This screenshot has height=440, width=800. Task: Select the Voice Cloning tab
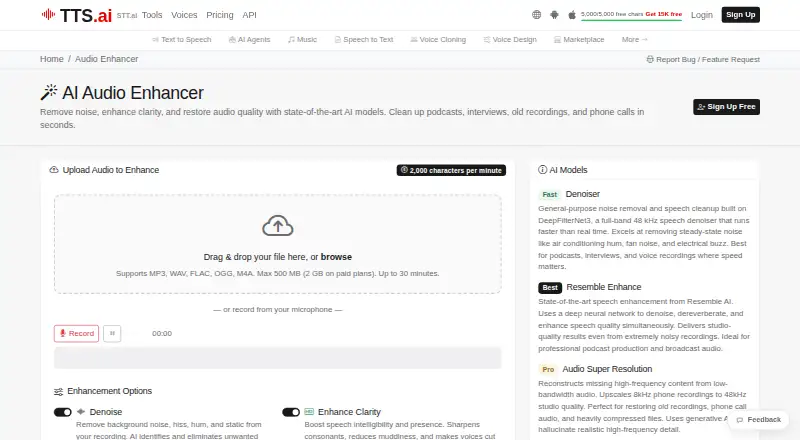tap(438, 39)
